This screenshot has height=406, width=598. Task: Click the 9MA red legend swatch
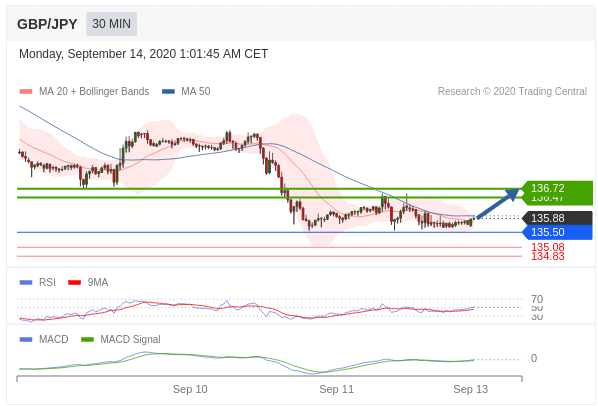click(x=74, y=282)
